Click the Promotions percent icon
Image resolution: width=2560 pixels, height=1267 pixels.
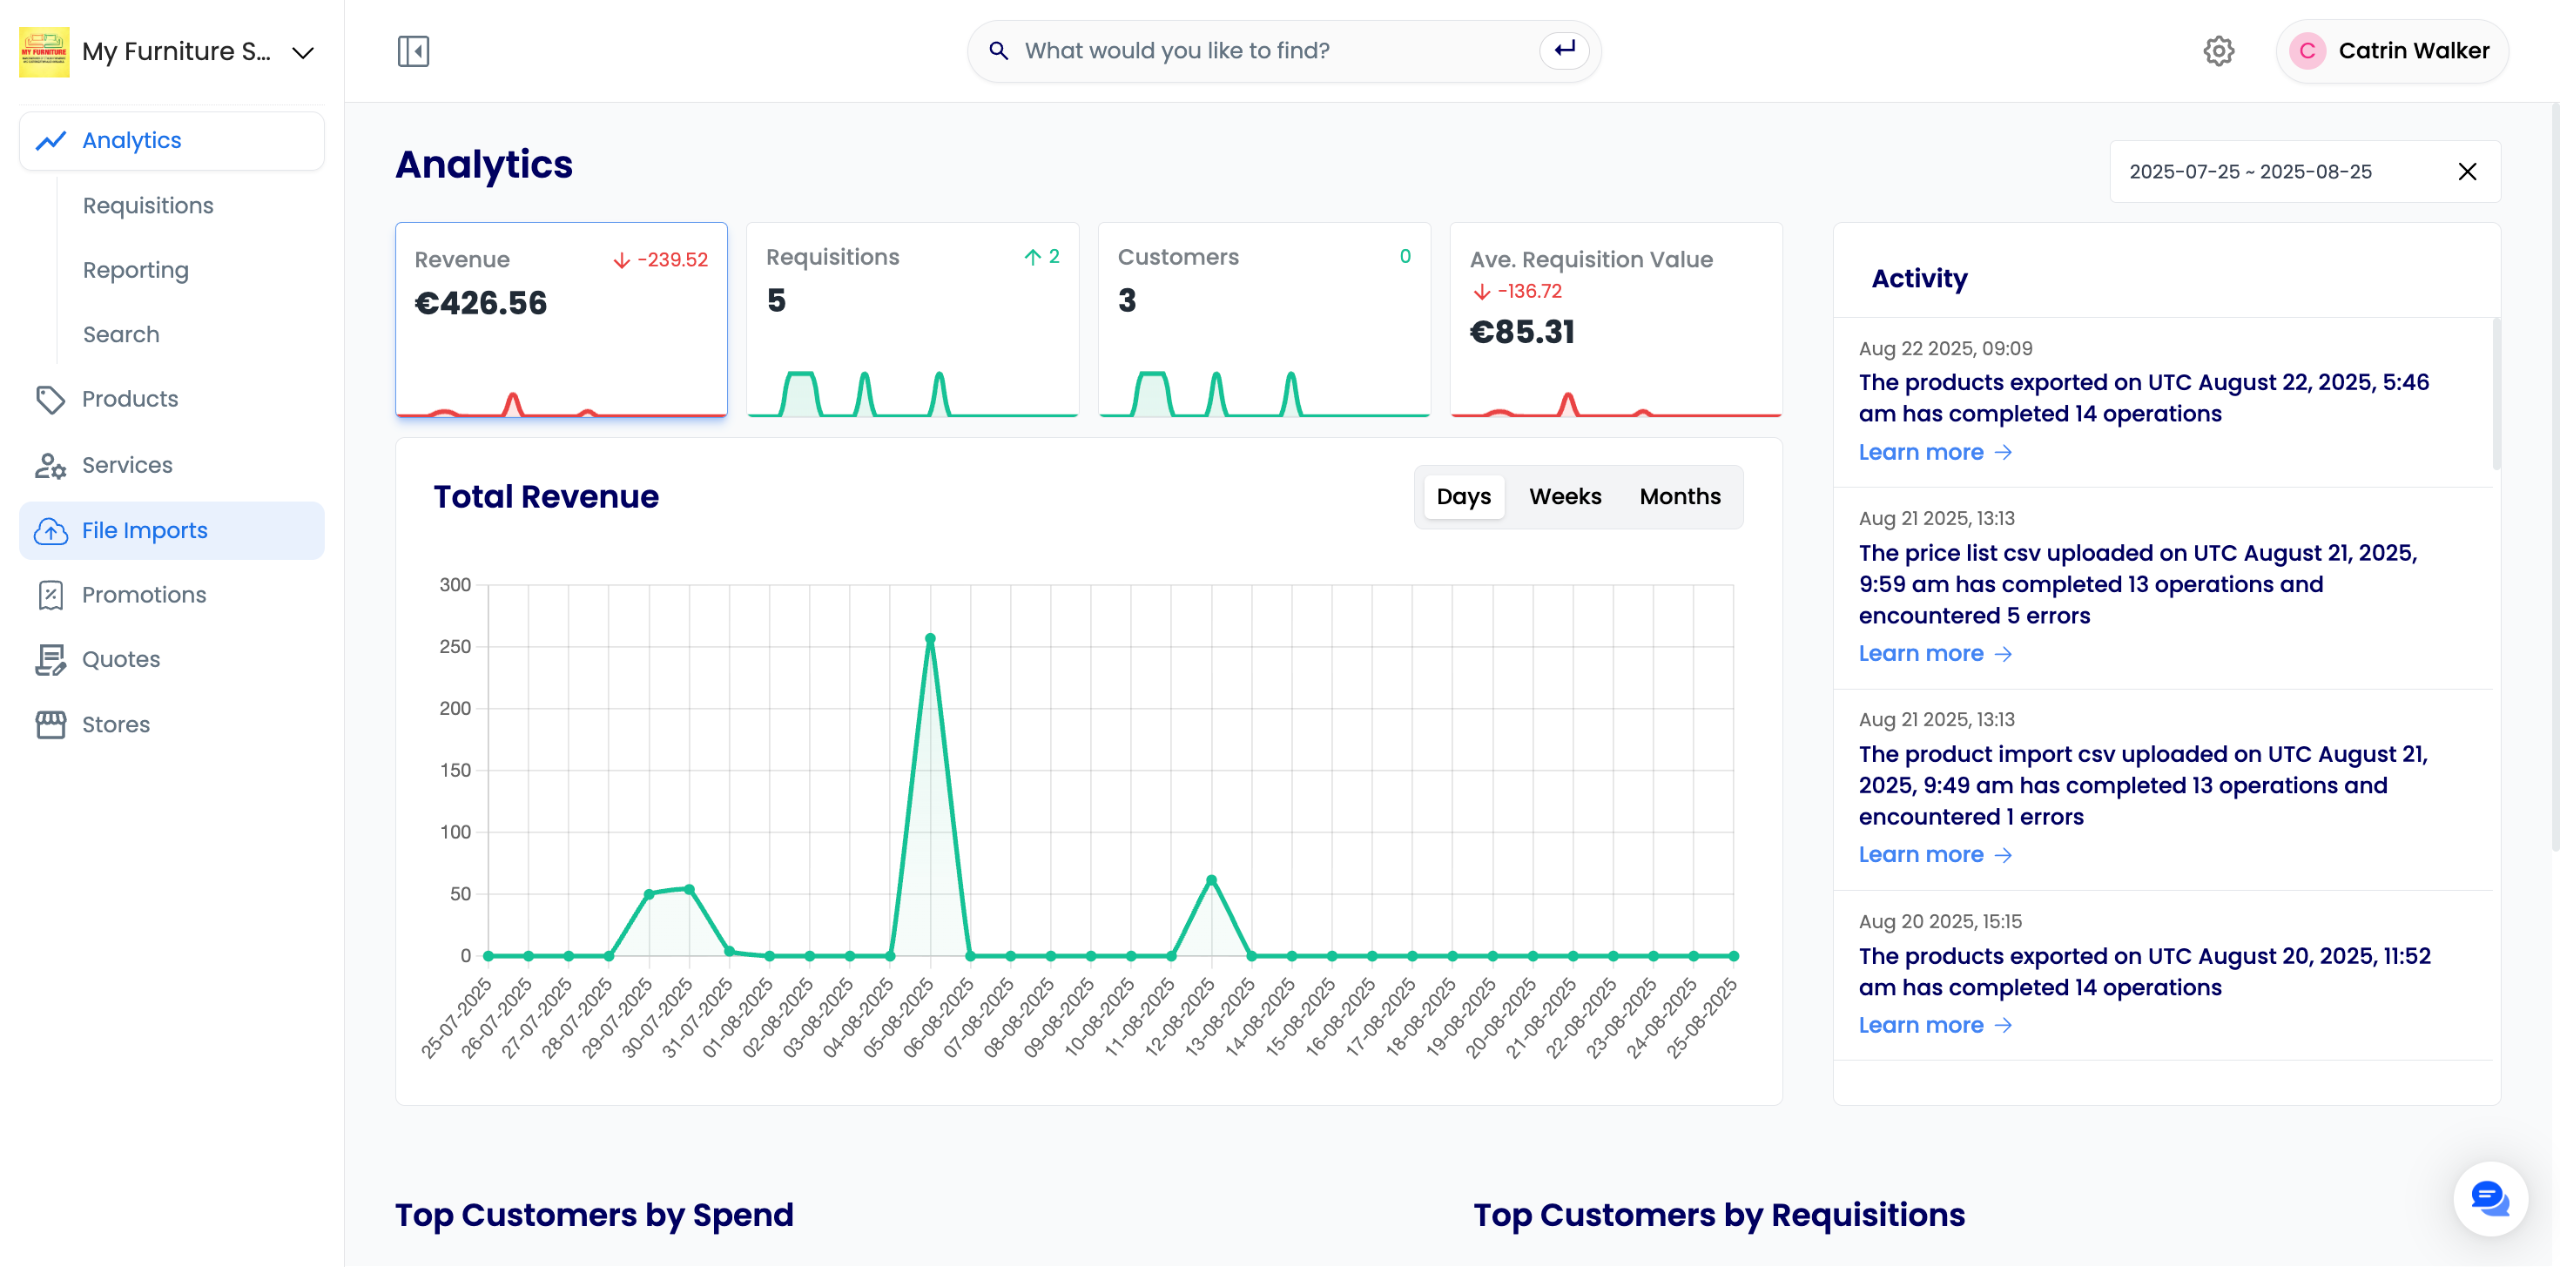pyautogui.click(x=50, y=595)
